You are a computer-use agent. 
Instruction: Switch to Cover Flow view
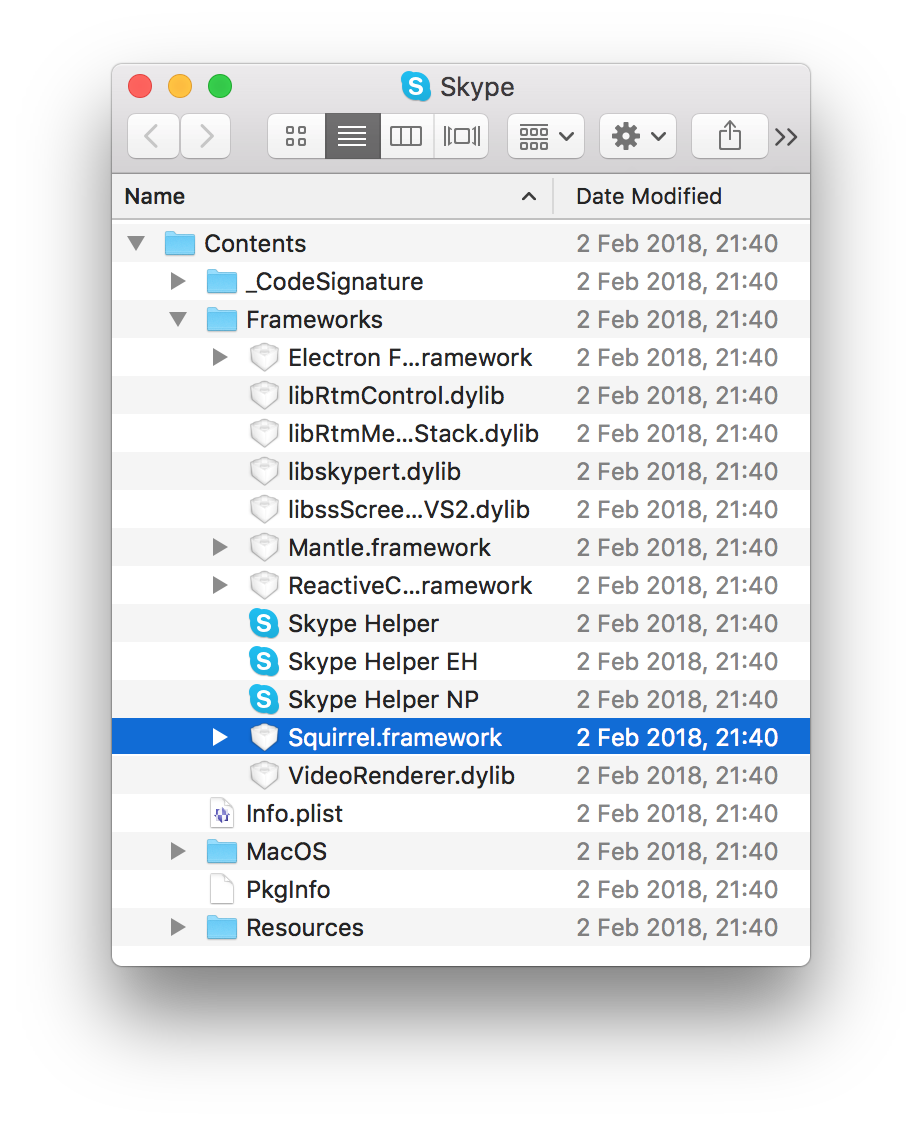461,136
